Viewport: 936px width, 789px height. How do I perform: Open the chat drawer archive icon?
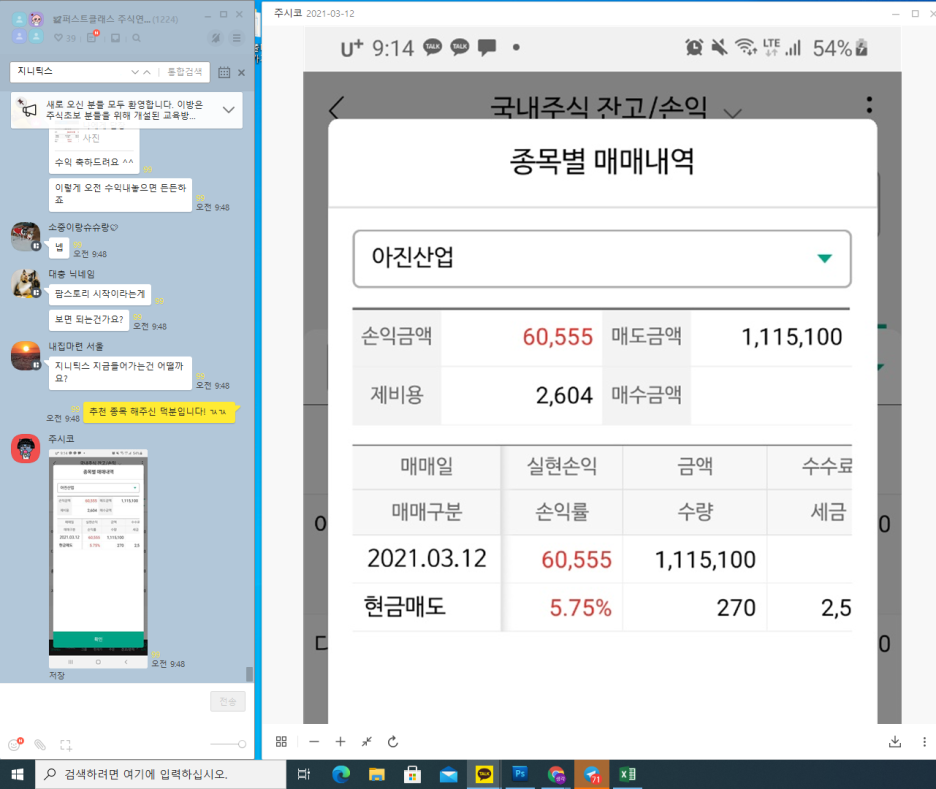(x=116, y=38)
